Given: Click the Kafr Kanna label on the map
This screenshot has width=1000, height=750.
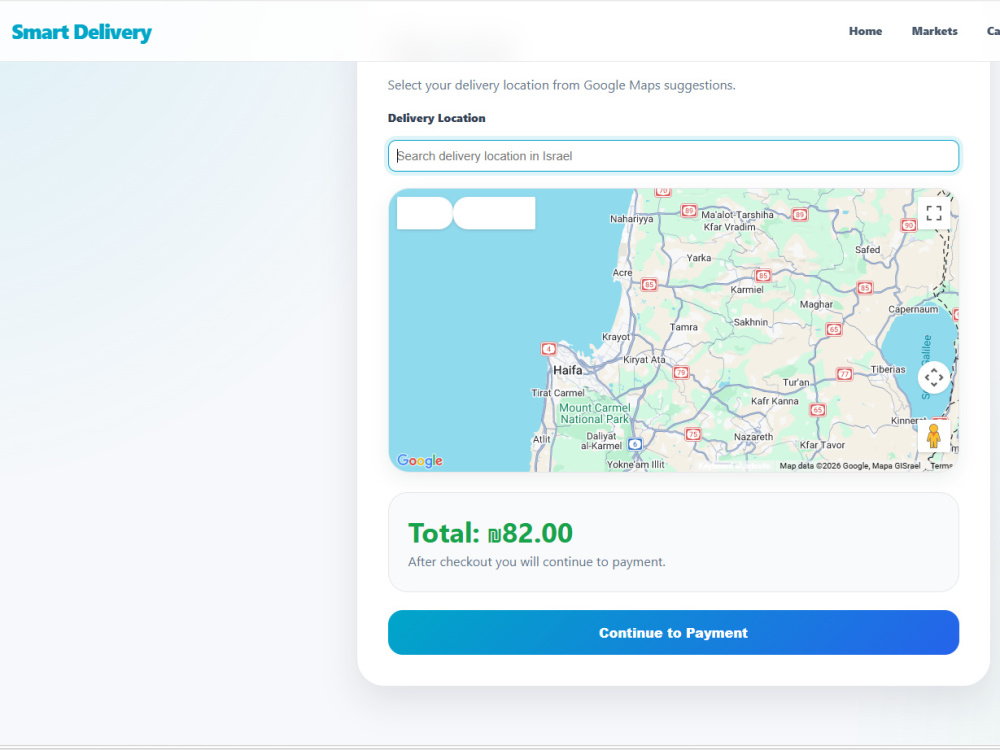Looking at the screenshot, I should click(775, 401).
